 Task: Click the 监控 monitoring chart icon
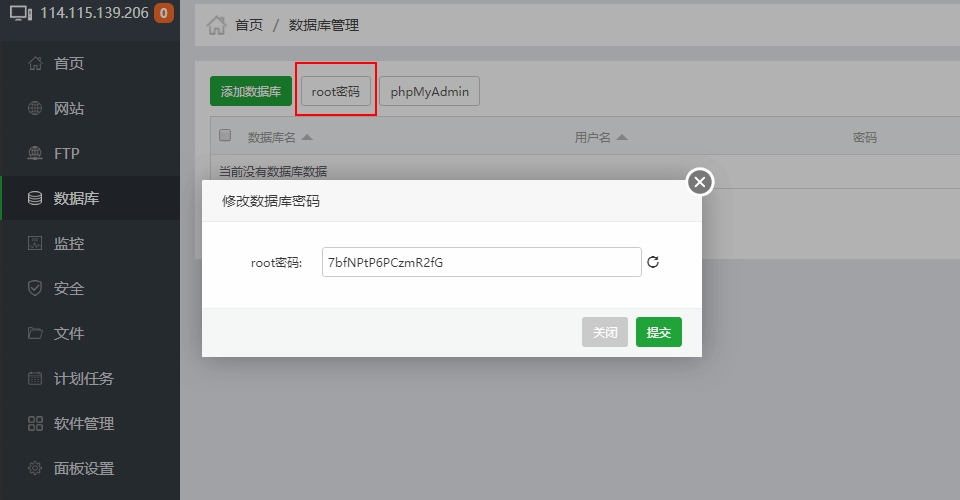point(36,243)
